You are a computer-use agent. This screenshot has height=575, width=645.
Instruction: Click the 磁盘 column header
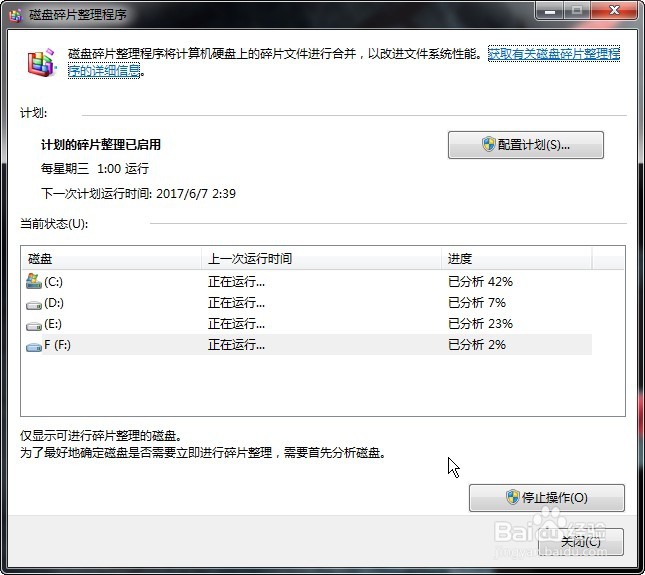coord(111,258)
